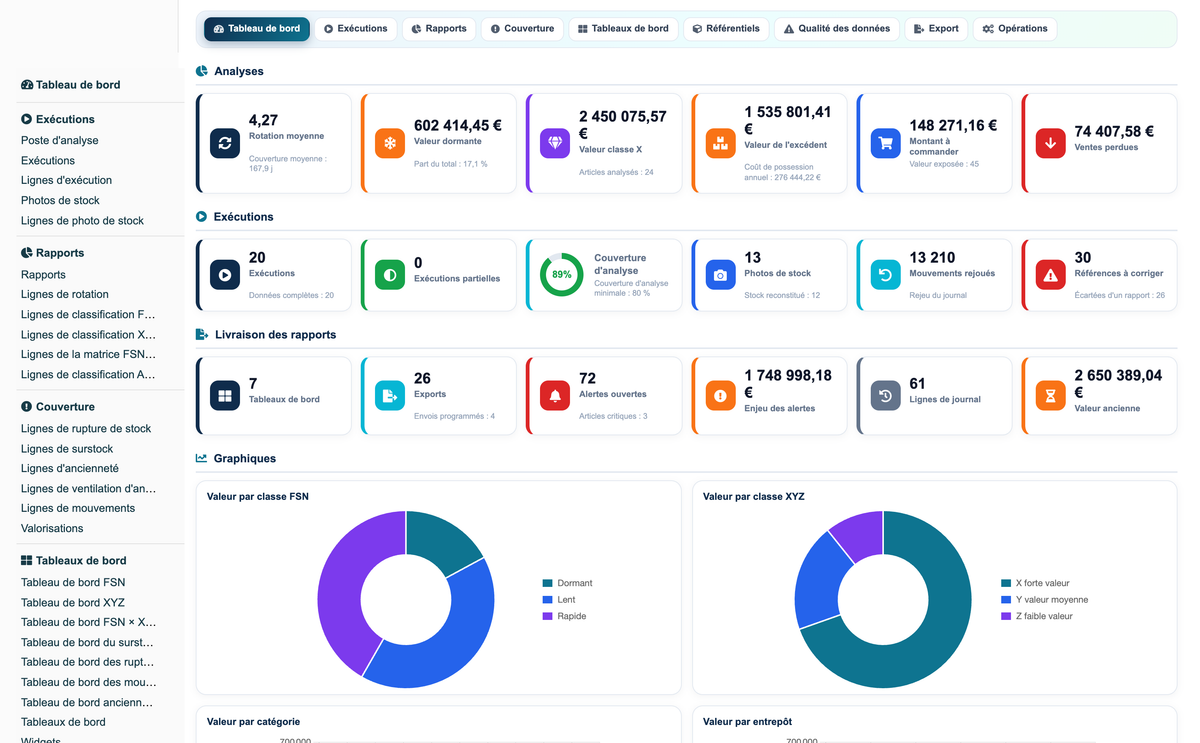Toggle Rapide legend color swatch
Viewport: 1200px width, 743px height.
coord(547,616)
